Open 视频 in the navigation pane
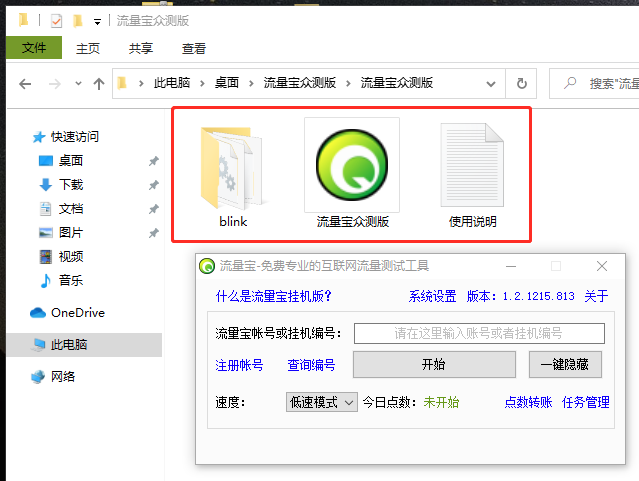Image resolution: width=639 pixels, height=481 pixels. tap(71, 257)
